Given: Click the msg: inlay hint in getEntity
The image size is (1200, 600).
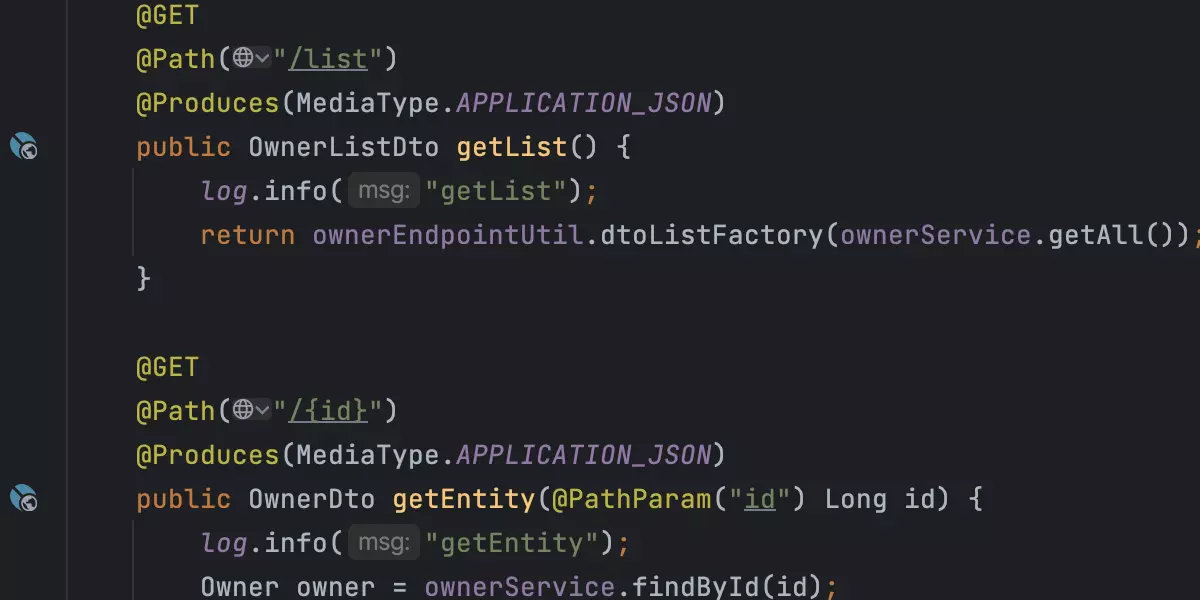Looking at the screenshot, I should (383, 543).
